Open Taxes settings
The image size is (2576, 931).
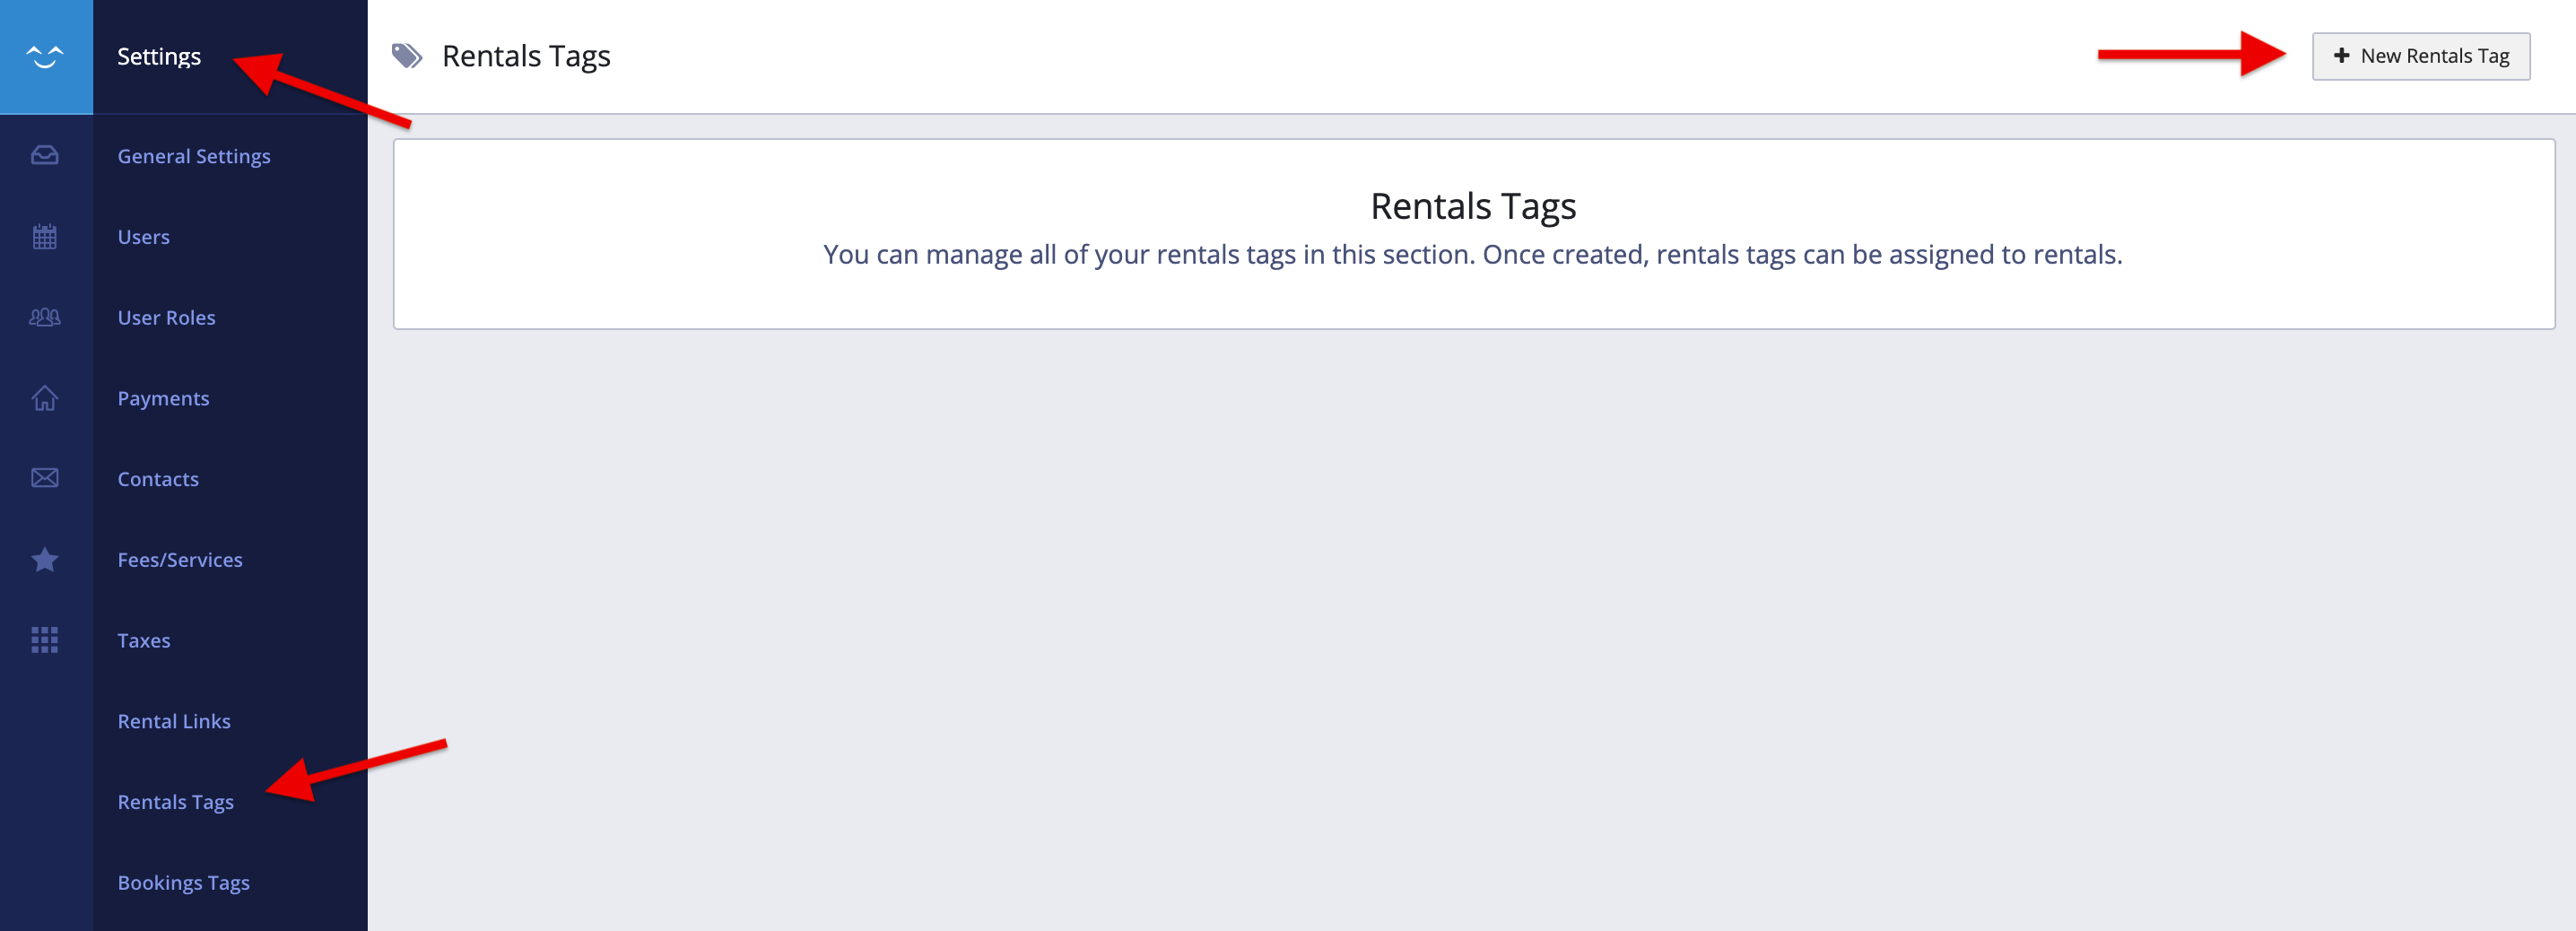[x=144, y=640]
